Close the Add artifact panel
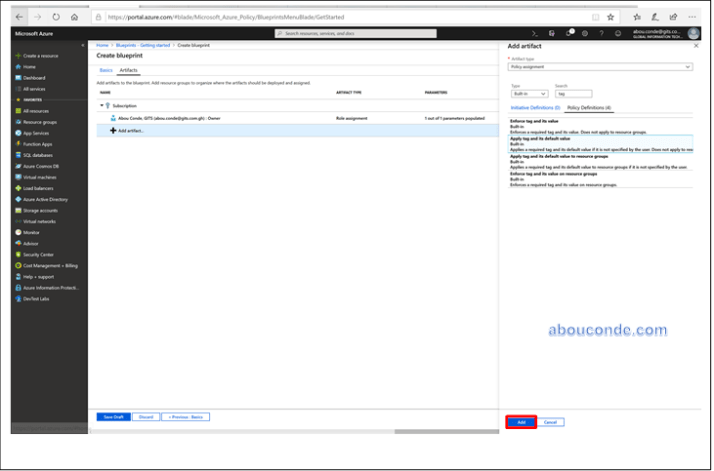The width and height of the screenshot is (714, 471). click(696, 46)
